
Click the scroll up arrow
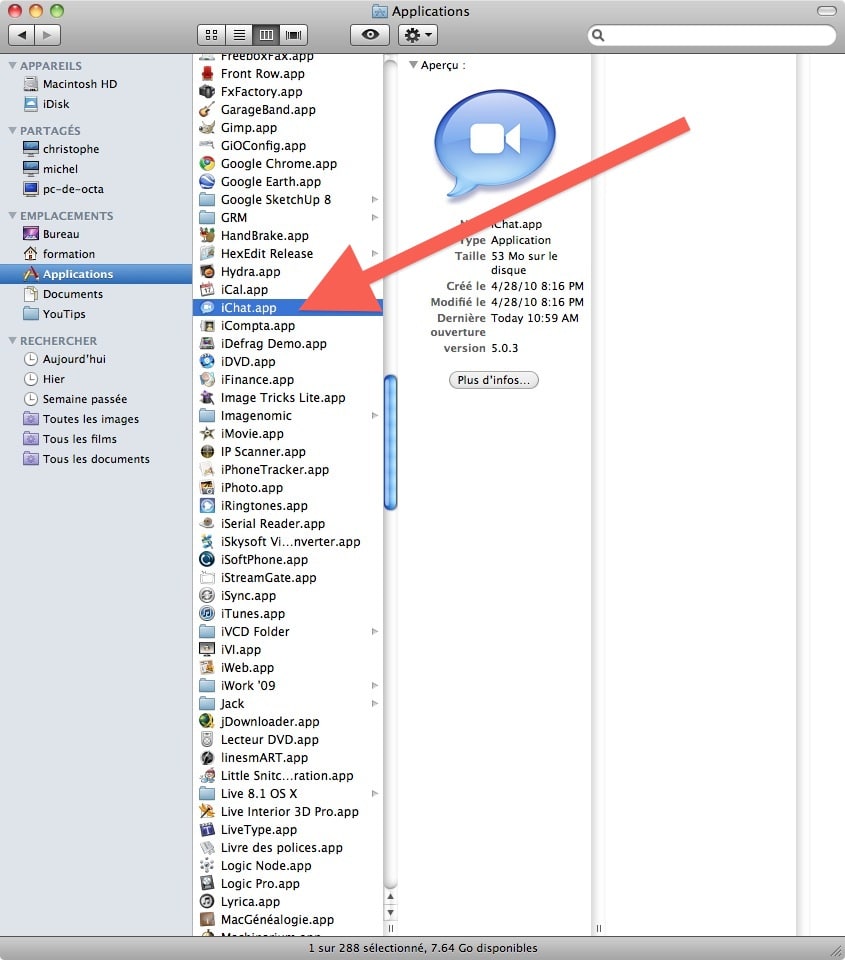[390, 897]
